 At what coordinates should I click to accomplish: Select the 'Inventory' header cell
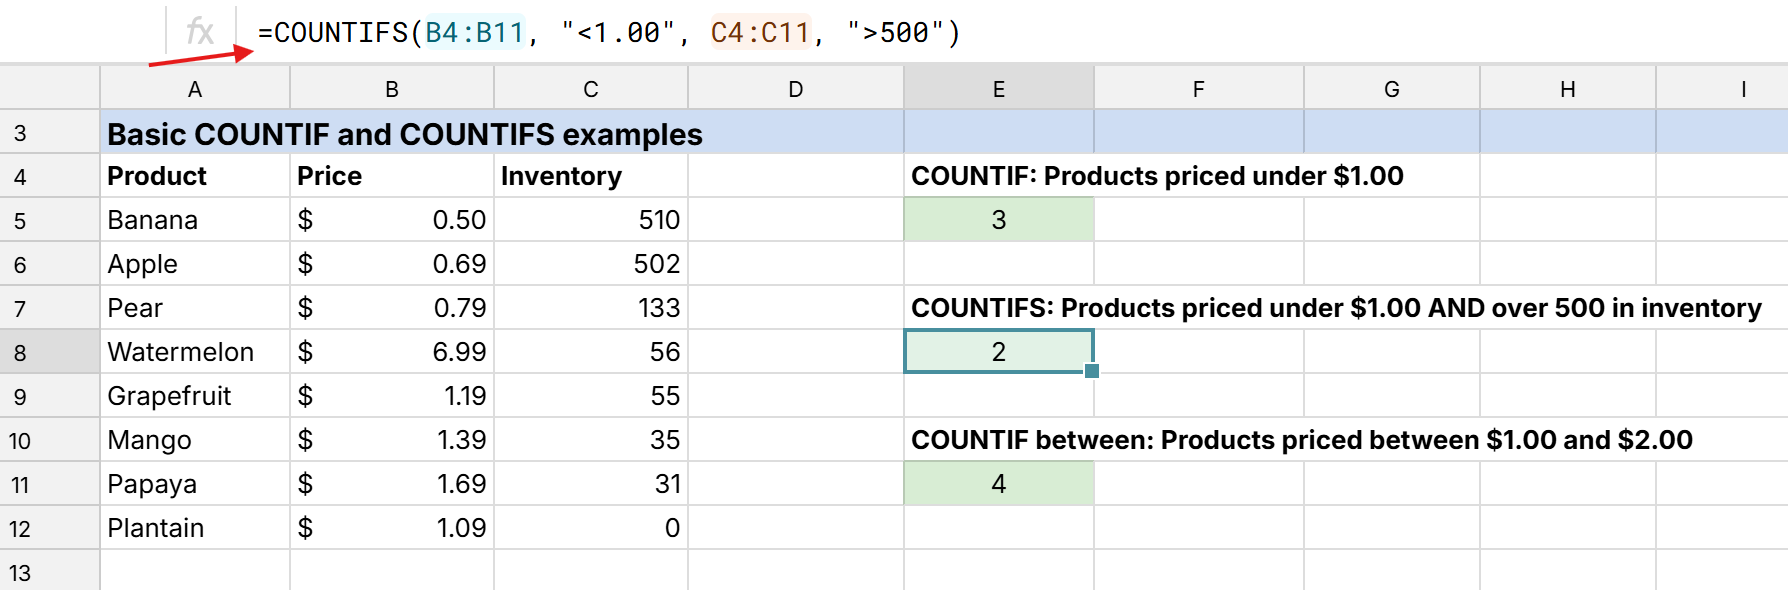tap(591, 176)
